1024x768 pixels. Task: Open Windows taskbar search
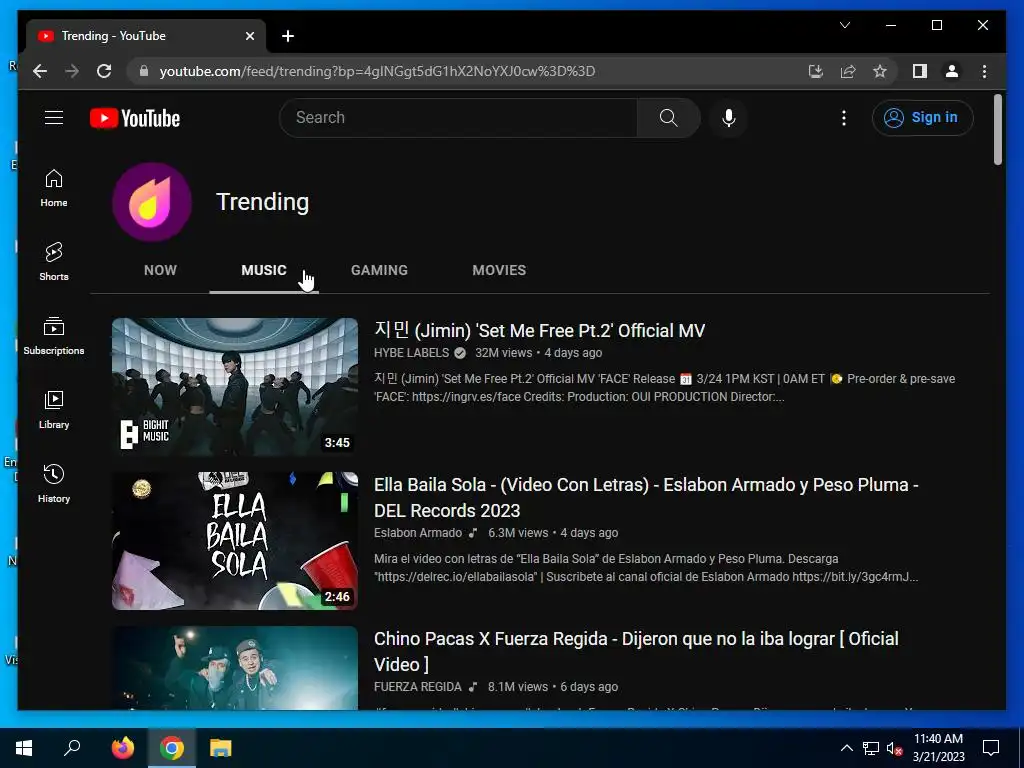point(72,748)
